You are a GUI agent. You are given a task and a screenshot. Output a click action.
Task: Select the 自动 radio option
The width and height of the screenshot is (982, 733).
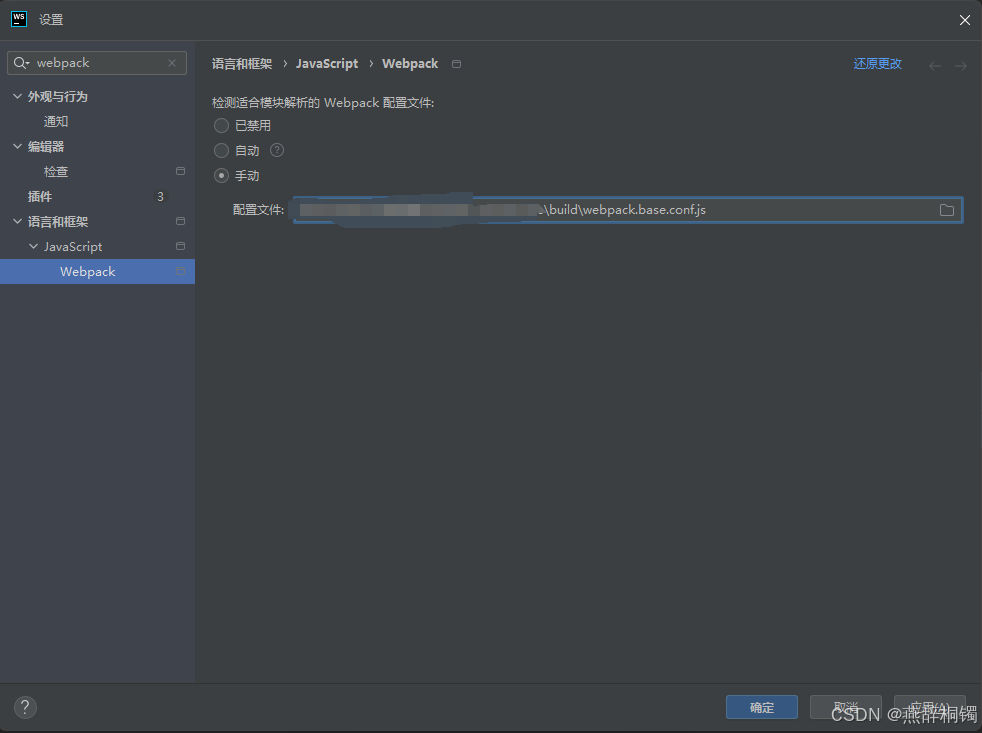point(221,150)
